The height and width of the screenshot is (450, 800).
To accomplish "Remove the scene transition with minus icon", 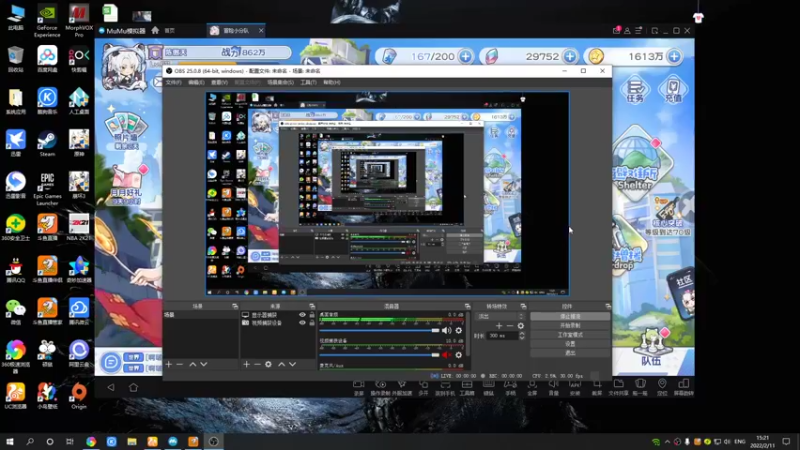I will (510, 326).
